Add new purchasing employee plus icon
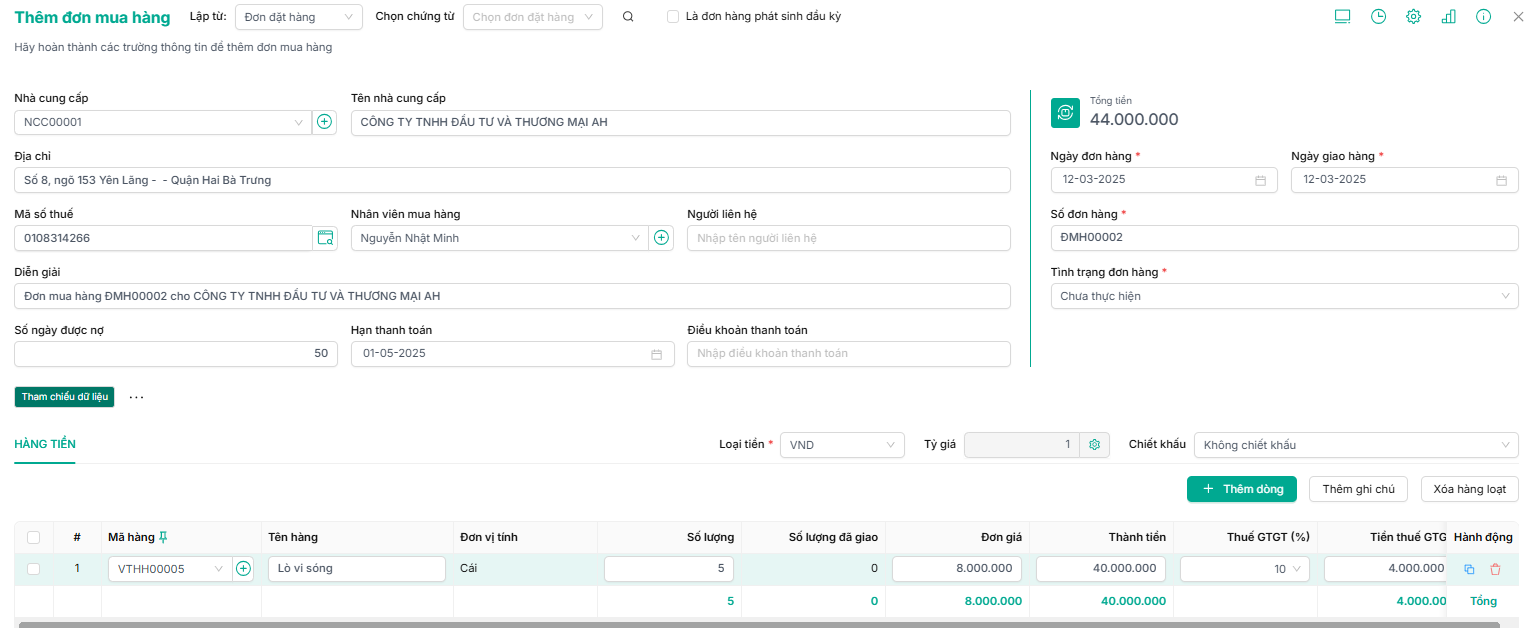The image size is (1528, 628). (x=661, y=238)
